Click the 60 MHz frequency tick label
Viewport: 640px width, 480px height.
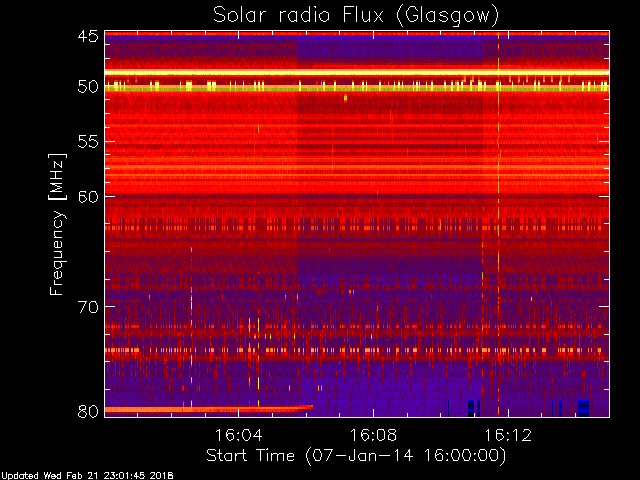click(88, 196)
